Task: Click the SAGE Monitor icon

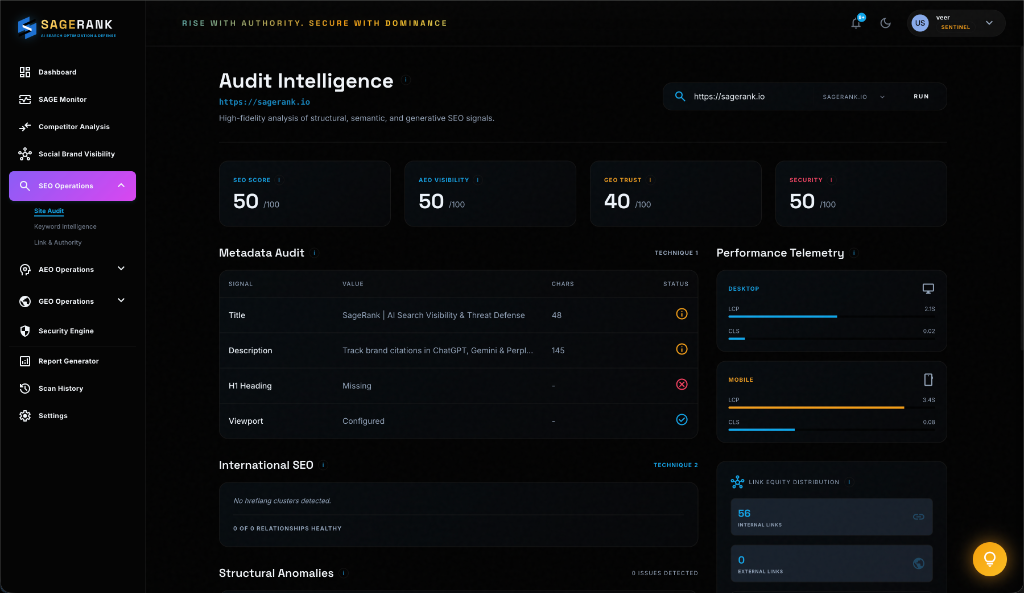Action: [25, 99]
